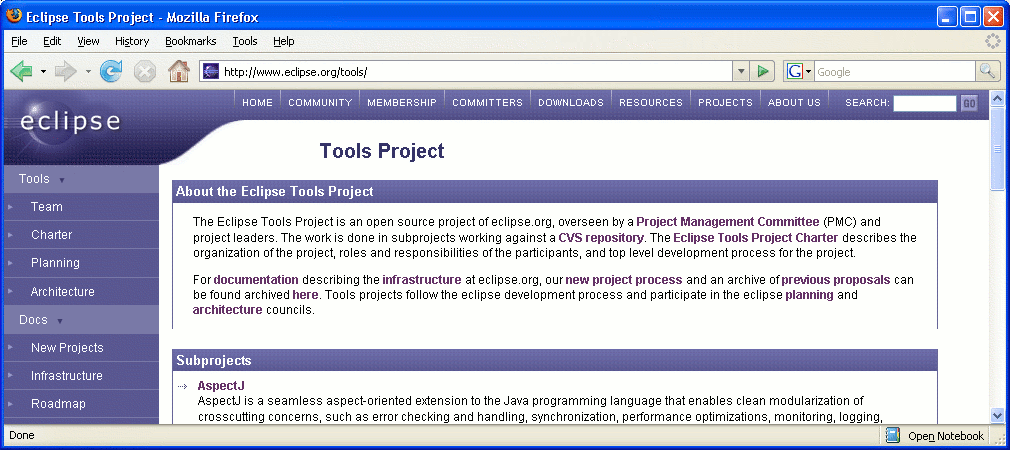This screenshot has height=450, width=1010.
Task: Follow the 'here' archive link
Action: click(305, 295)
